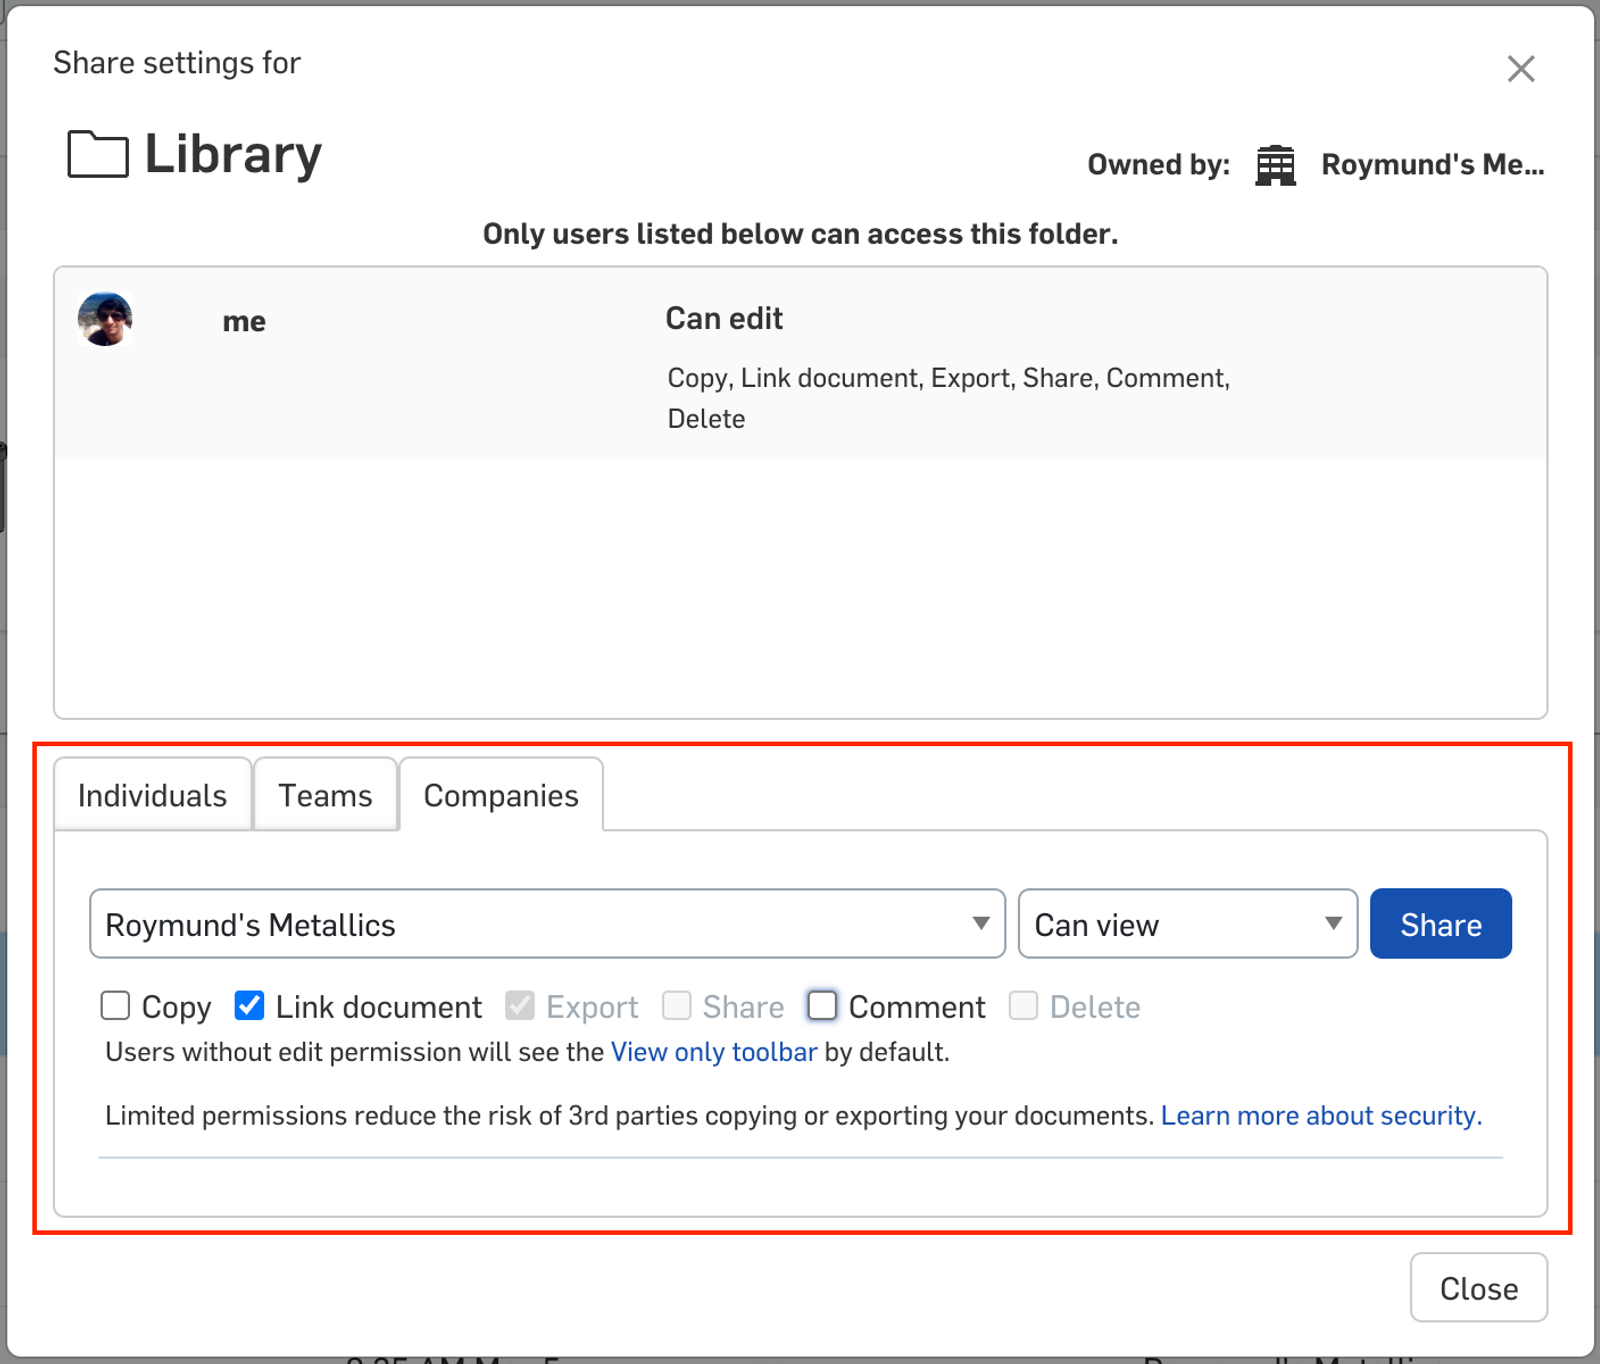Dismiss the share settings dialog with X
The width and height of the screenshot is (1600, 1364).
[x=1520, y=68]
